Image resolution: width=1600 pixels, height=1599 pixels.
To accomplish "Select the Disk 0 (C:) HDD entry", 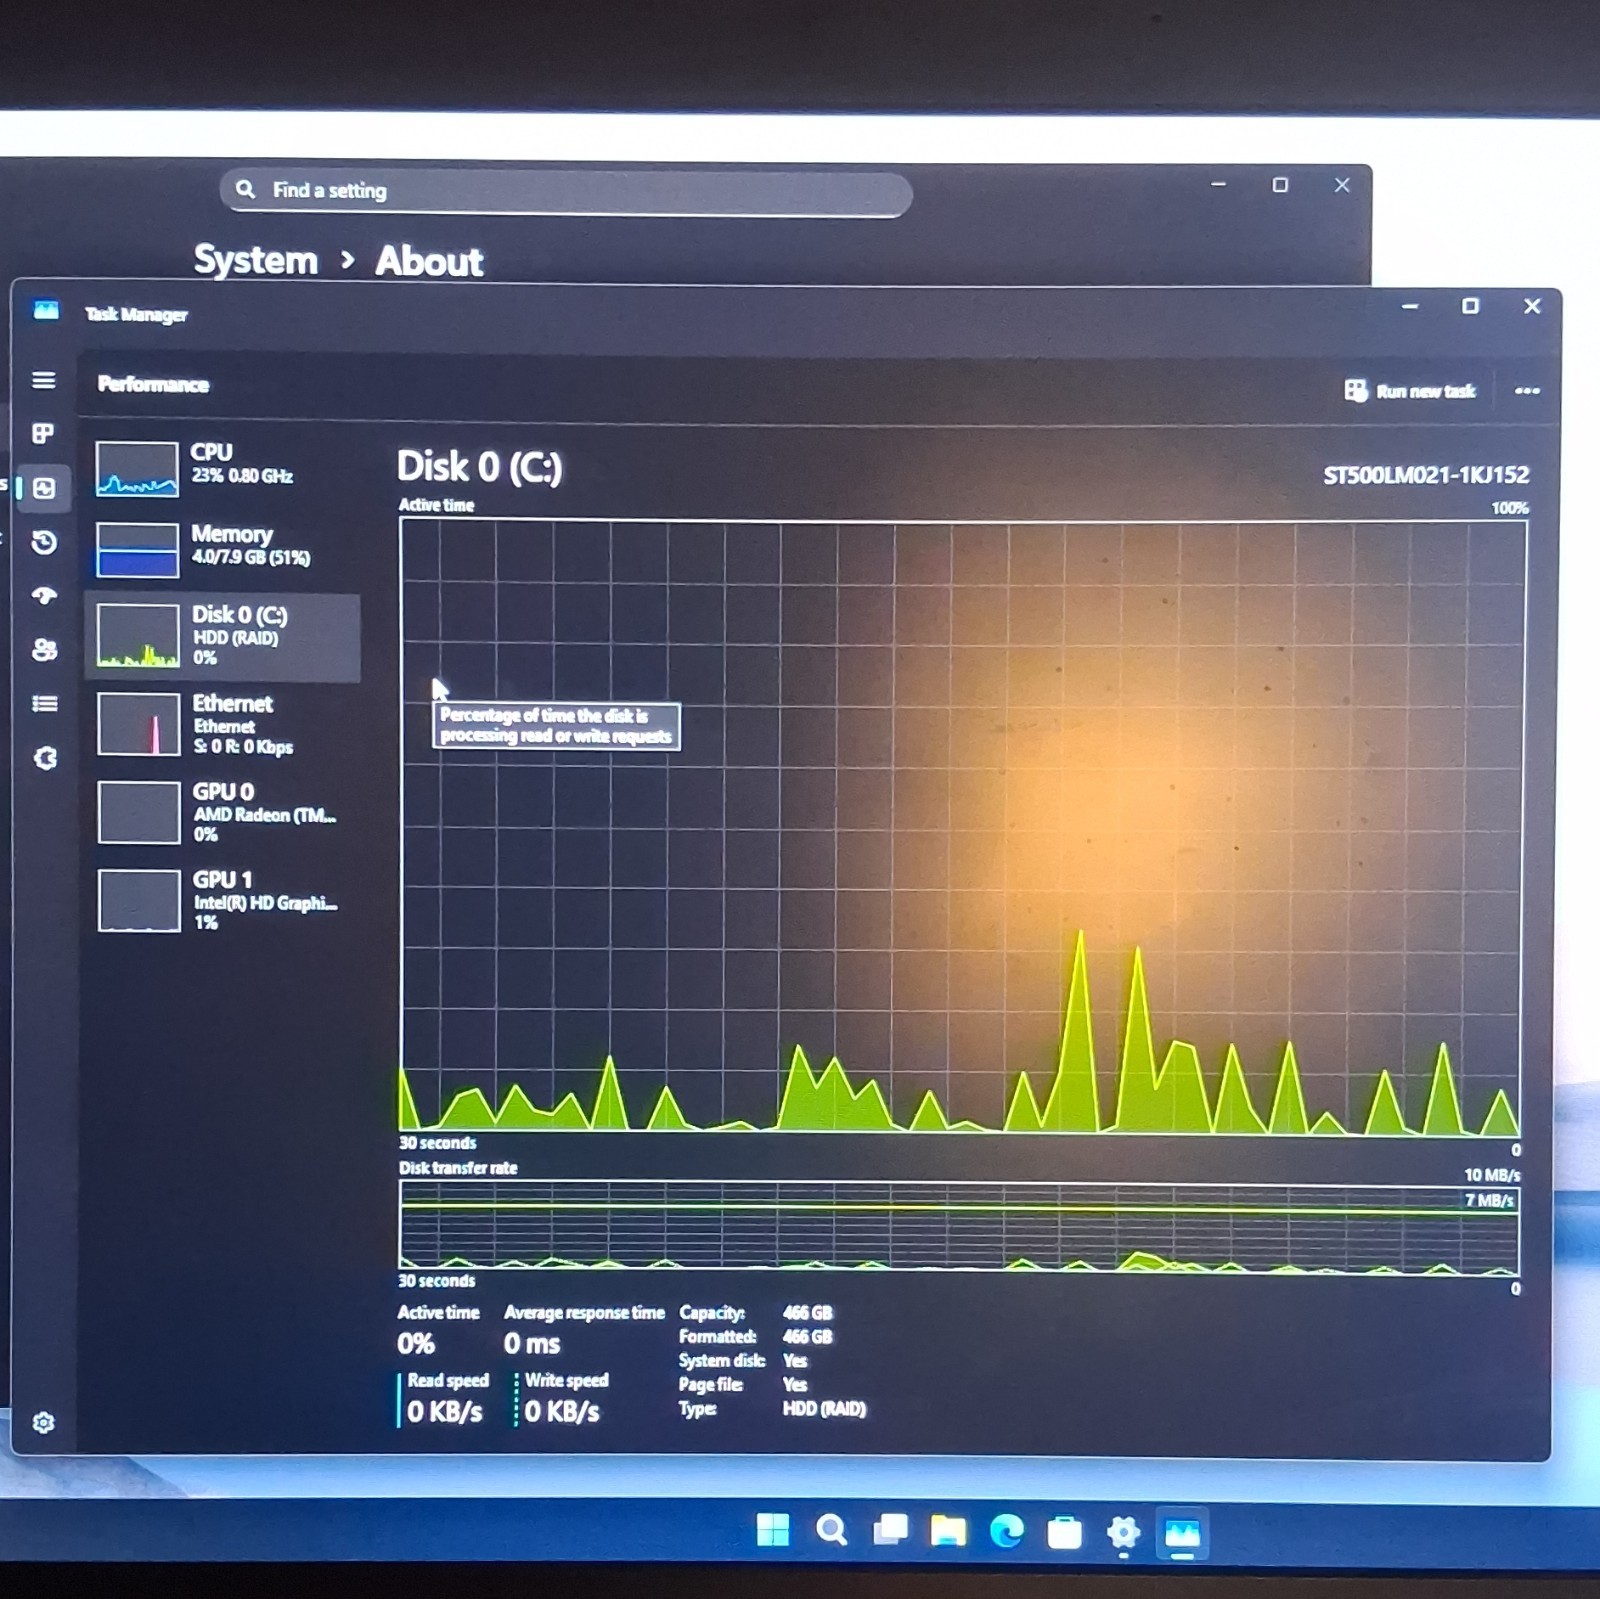I will click(x=221, y=637).
